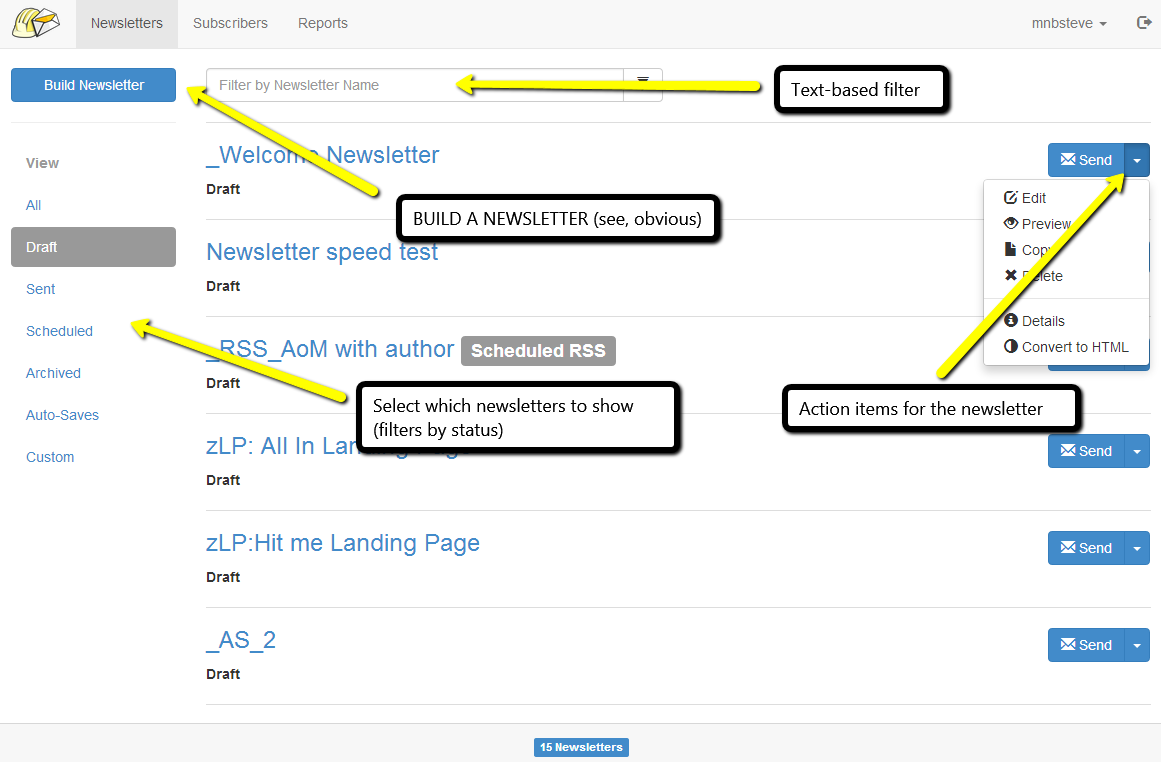Click the 15 Newsletters count badge
The height and width of the screenshot is (762, 1161).
pos(581,747)
